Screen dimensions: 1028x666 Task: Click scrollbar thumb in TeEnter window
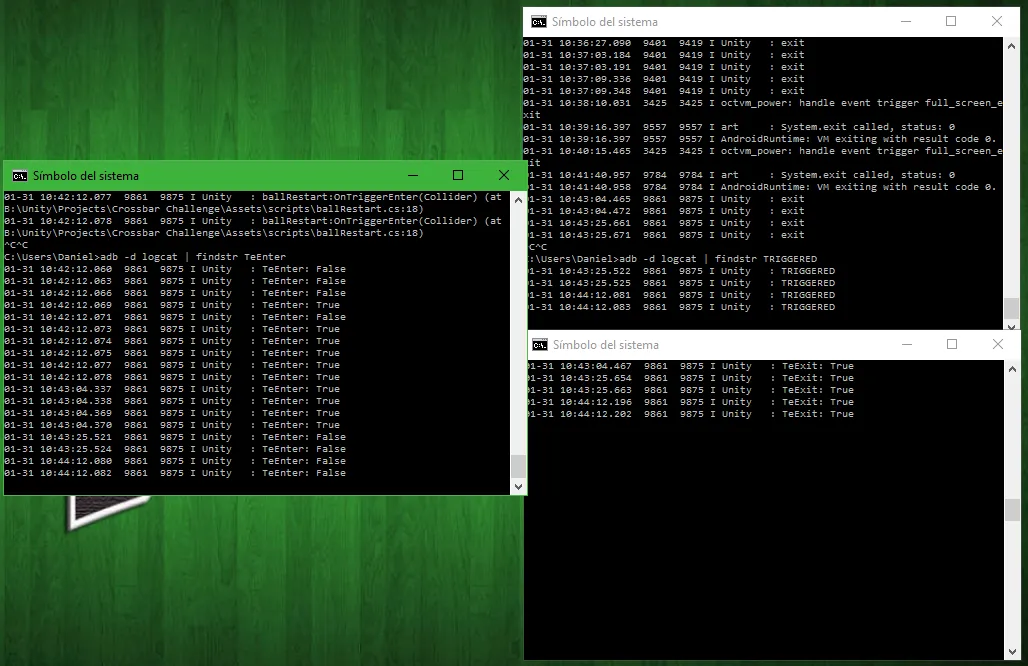pyautogui.click(x=519, y=467)
